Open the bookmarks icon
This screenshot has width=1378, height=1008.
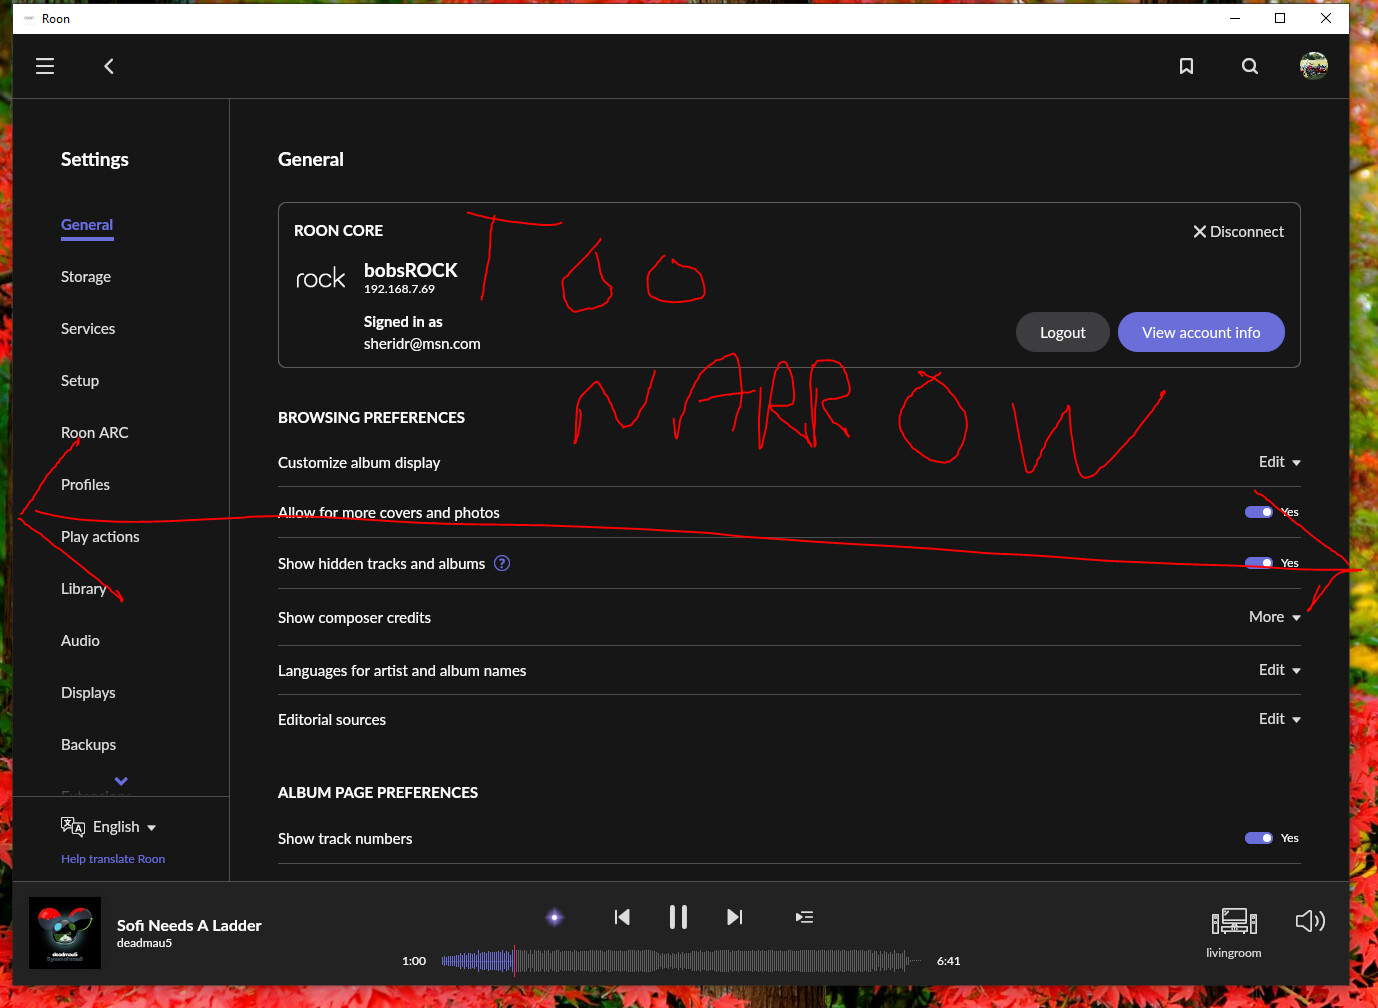1186,66
